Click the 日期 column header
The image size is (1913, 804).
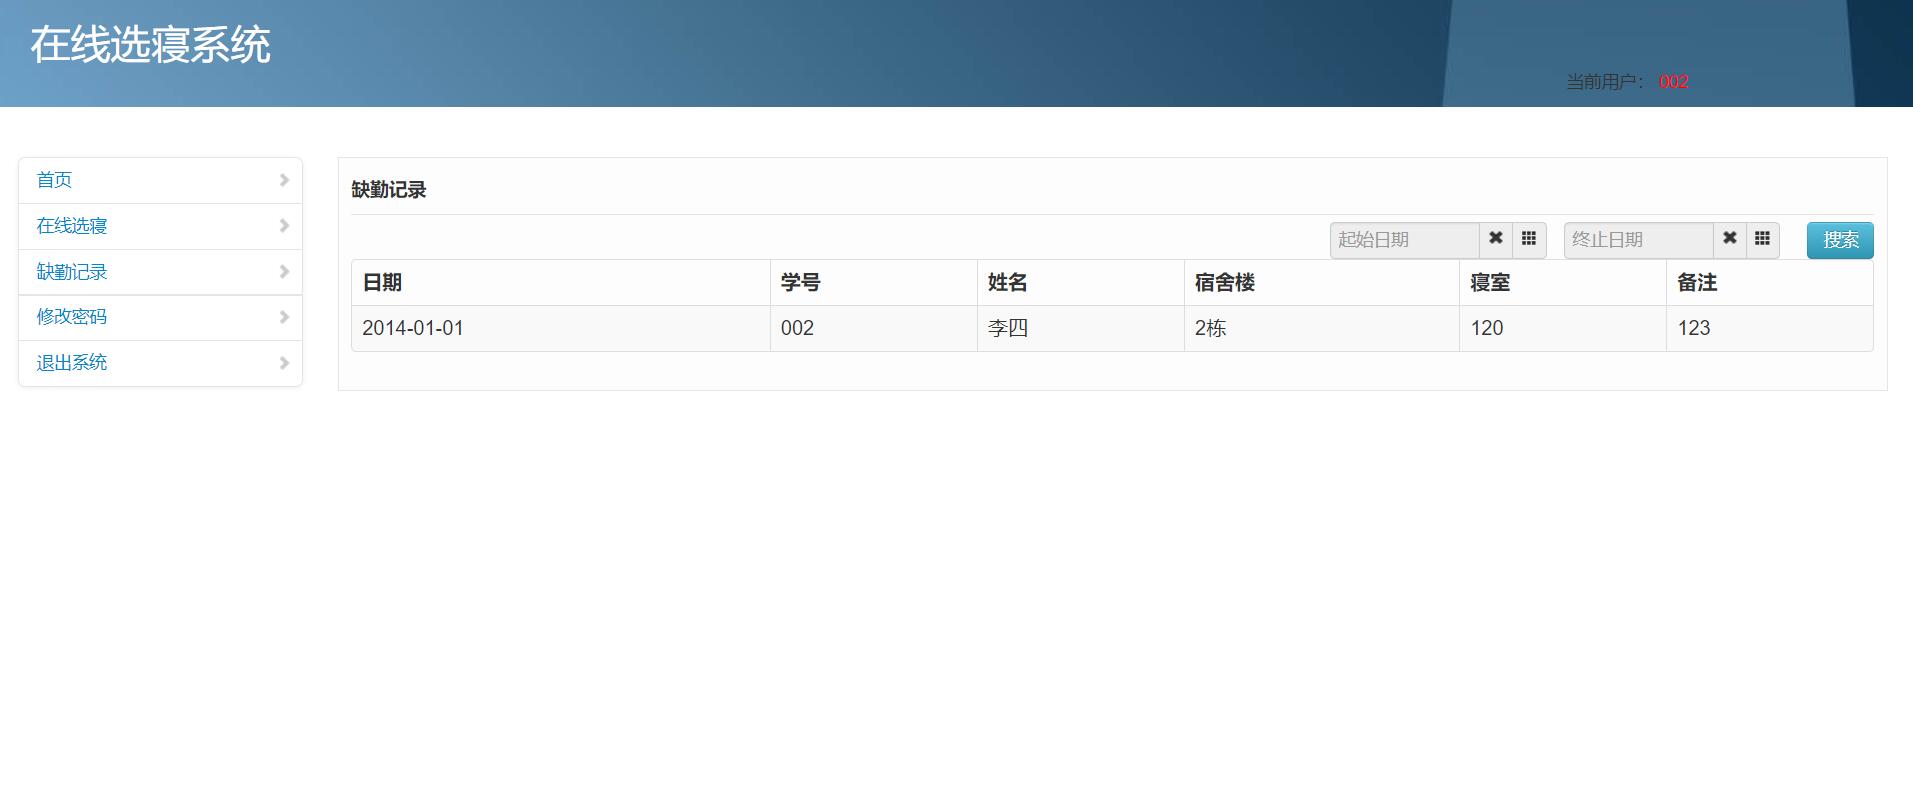[561, 283]
